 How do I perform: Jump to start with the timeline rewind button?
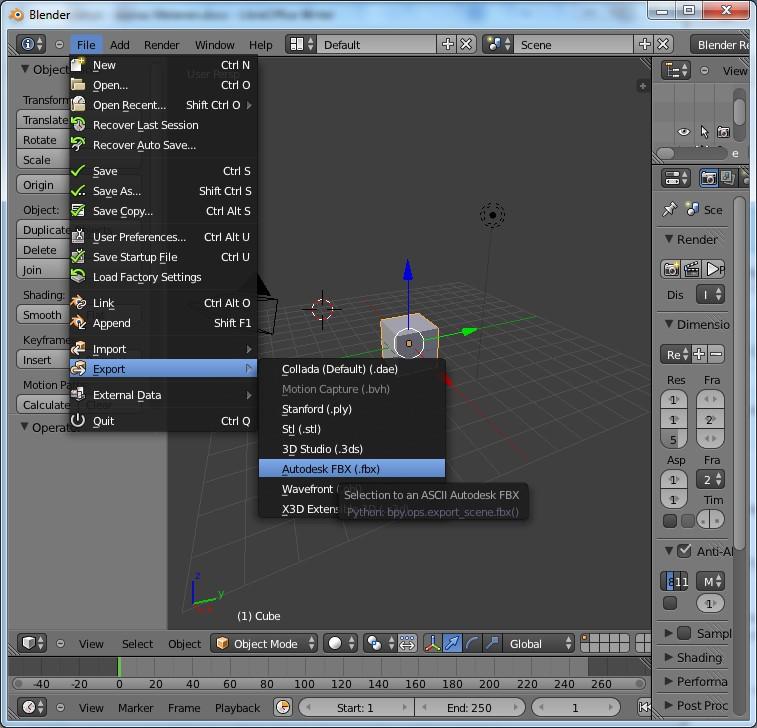click(x=645, y=708)
